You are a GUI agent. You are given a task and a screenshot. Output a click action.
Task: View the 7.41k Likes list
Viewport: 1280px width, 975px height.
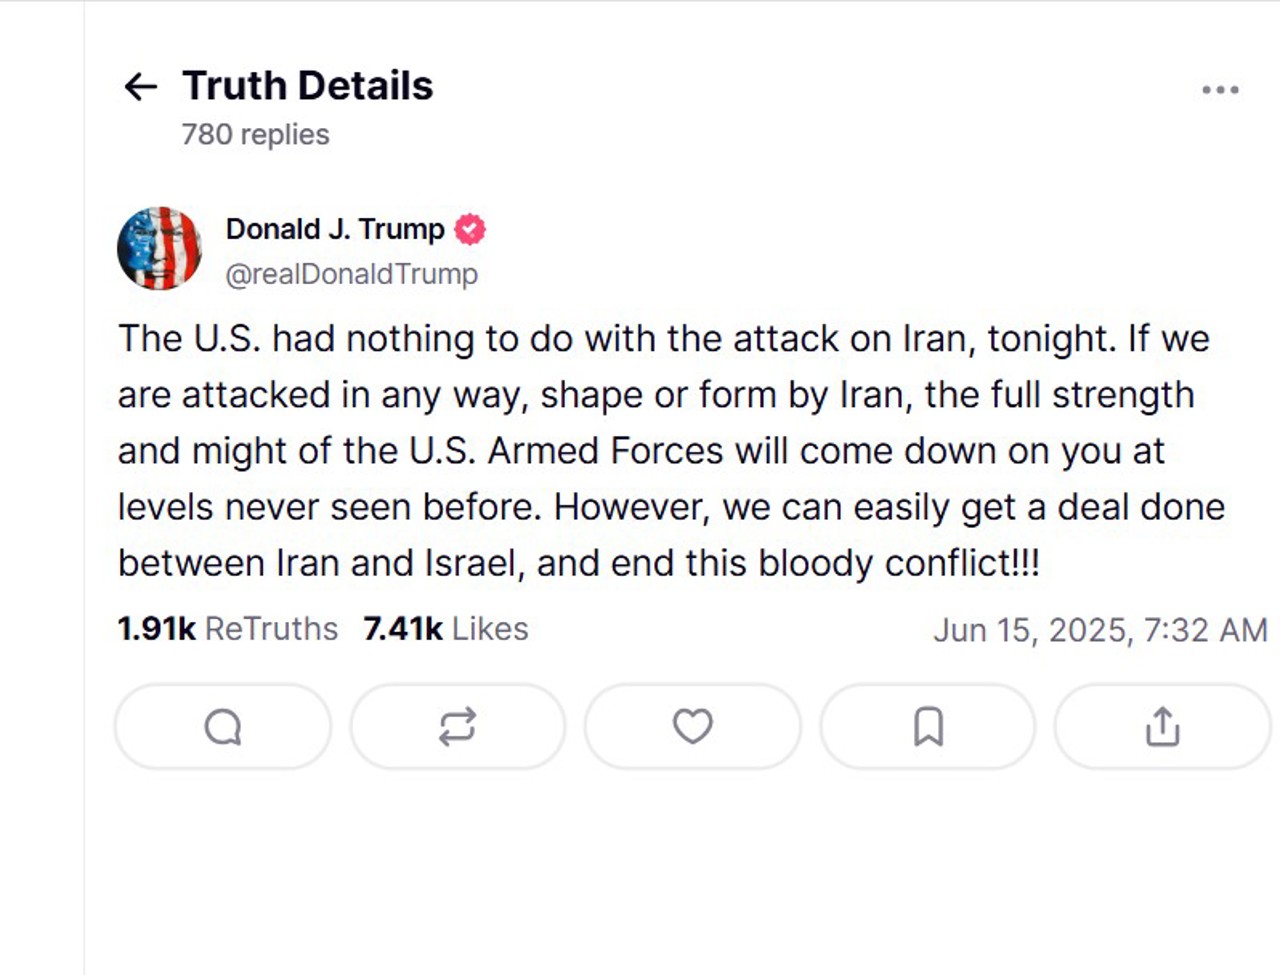click(x=446, y=629)
